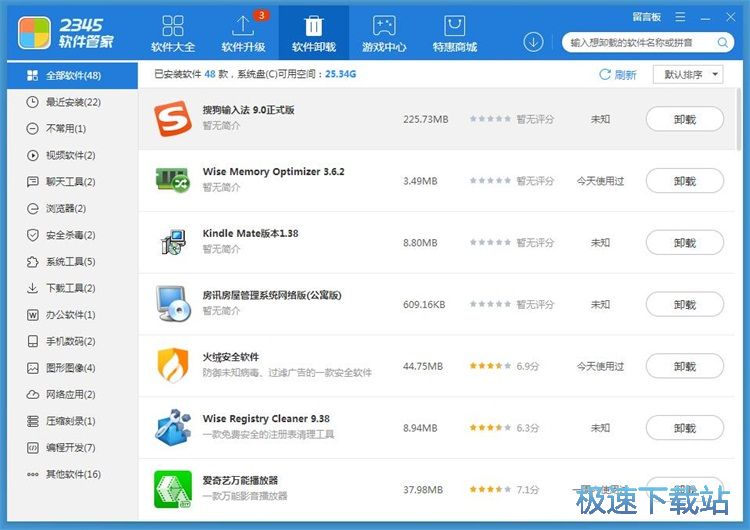Select 最近安装(22) category
This screenshot has width=750, height=530.
72,102
